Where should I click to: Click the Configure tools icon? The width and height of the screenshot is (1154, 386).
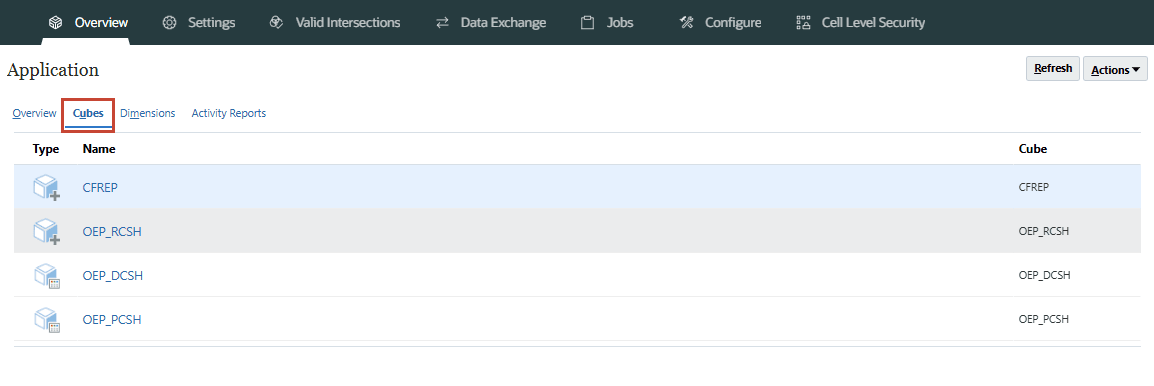click(686, 23)
